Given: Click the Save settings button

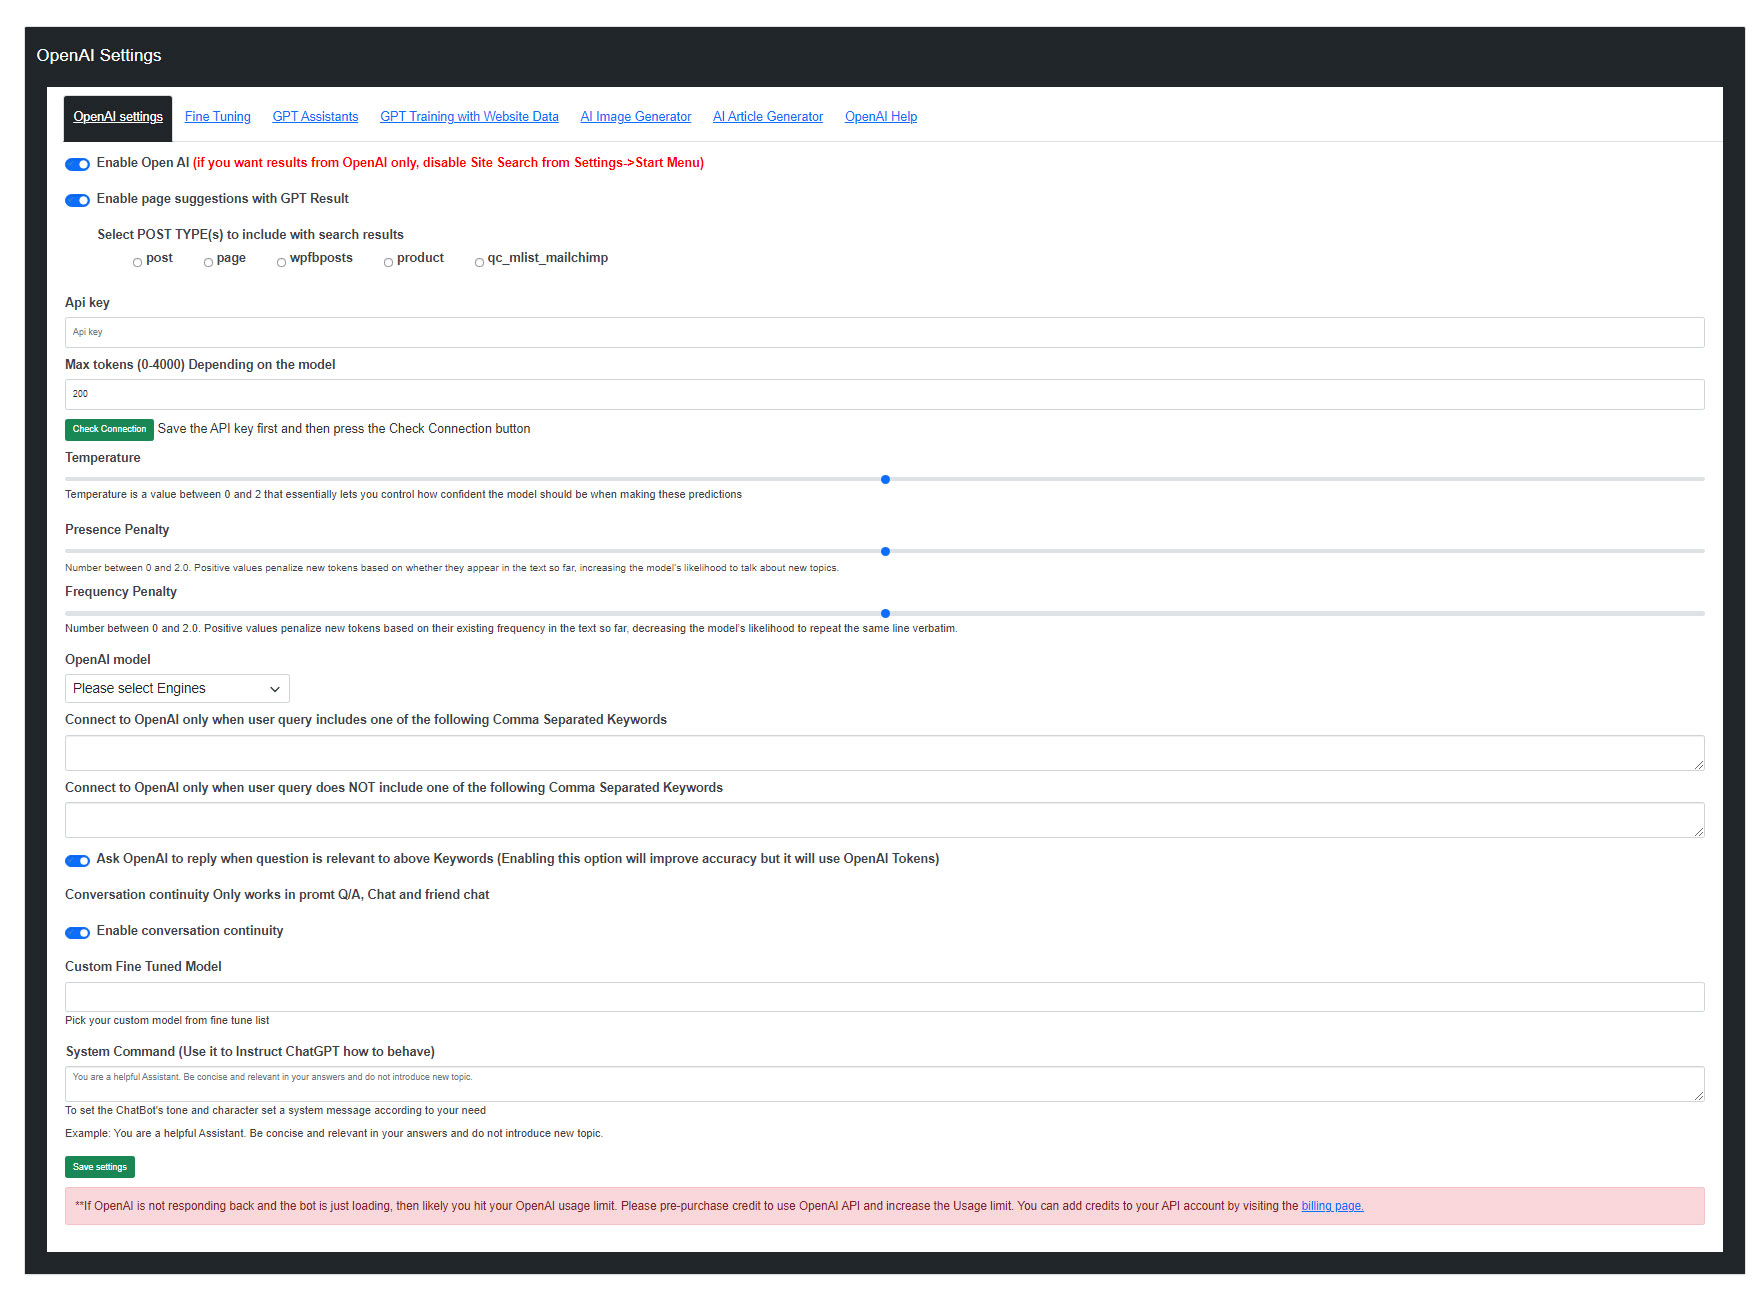Looking at the screenshot, I should click(100, 1167).
